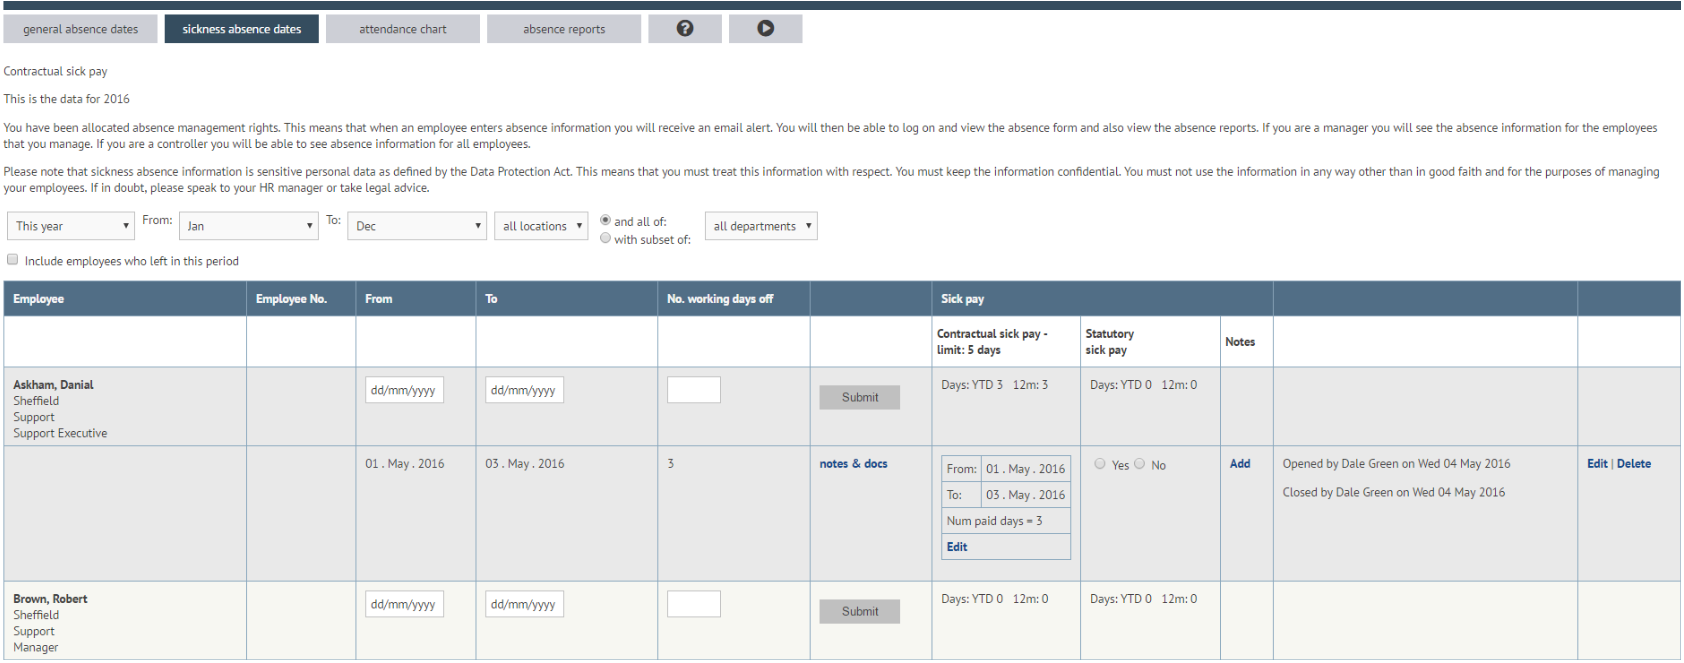Delete the May 2016 absence record
This screenshot has width=1684, height=663.
tap(1634, 464)
